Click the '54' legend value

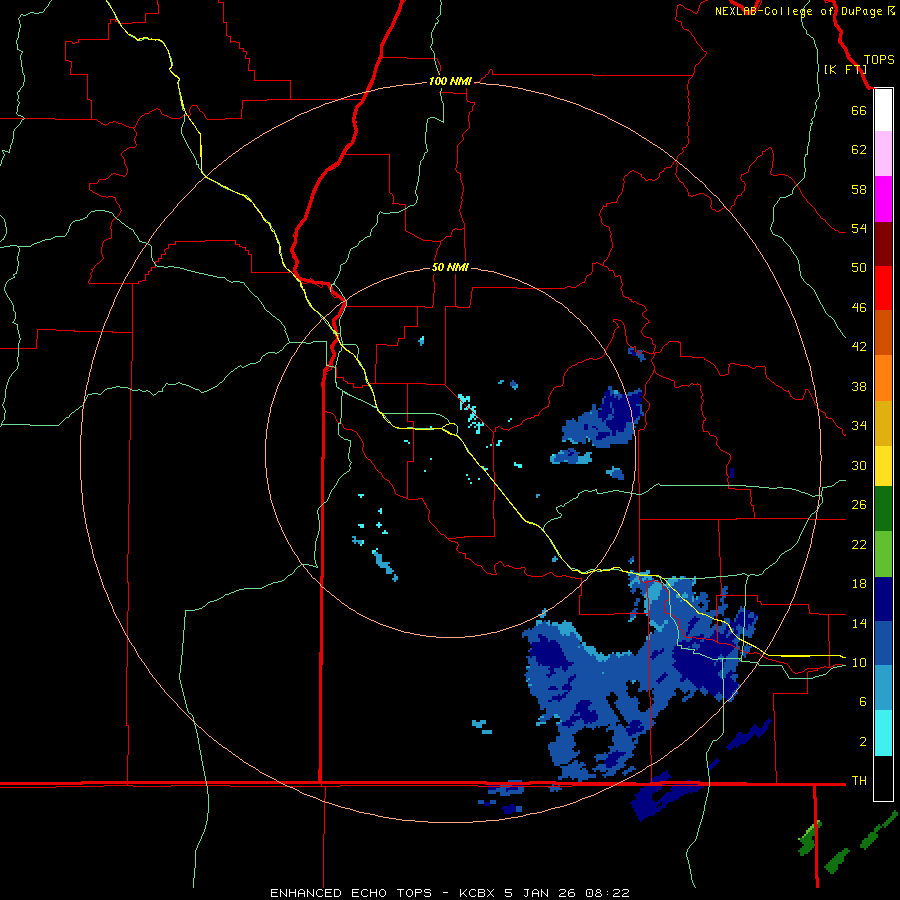[x=859, y=228]
